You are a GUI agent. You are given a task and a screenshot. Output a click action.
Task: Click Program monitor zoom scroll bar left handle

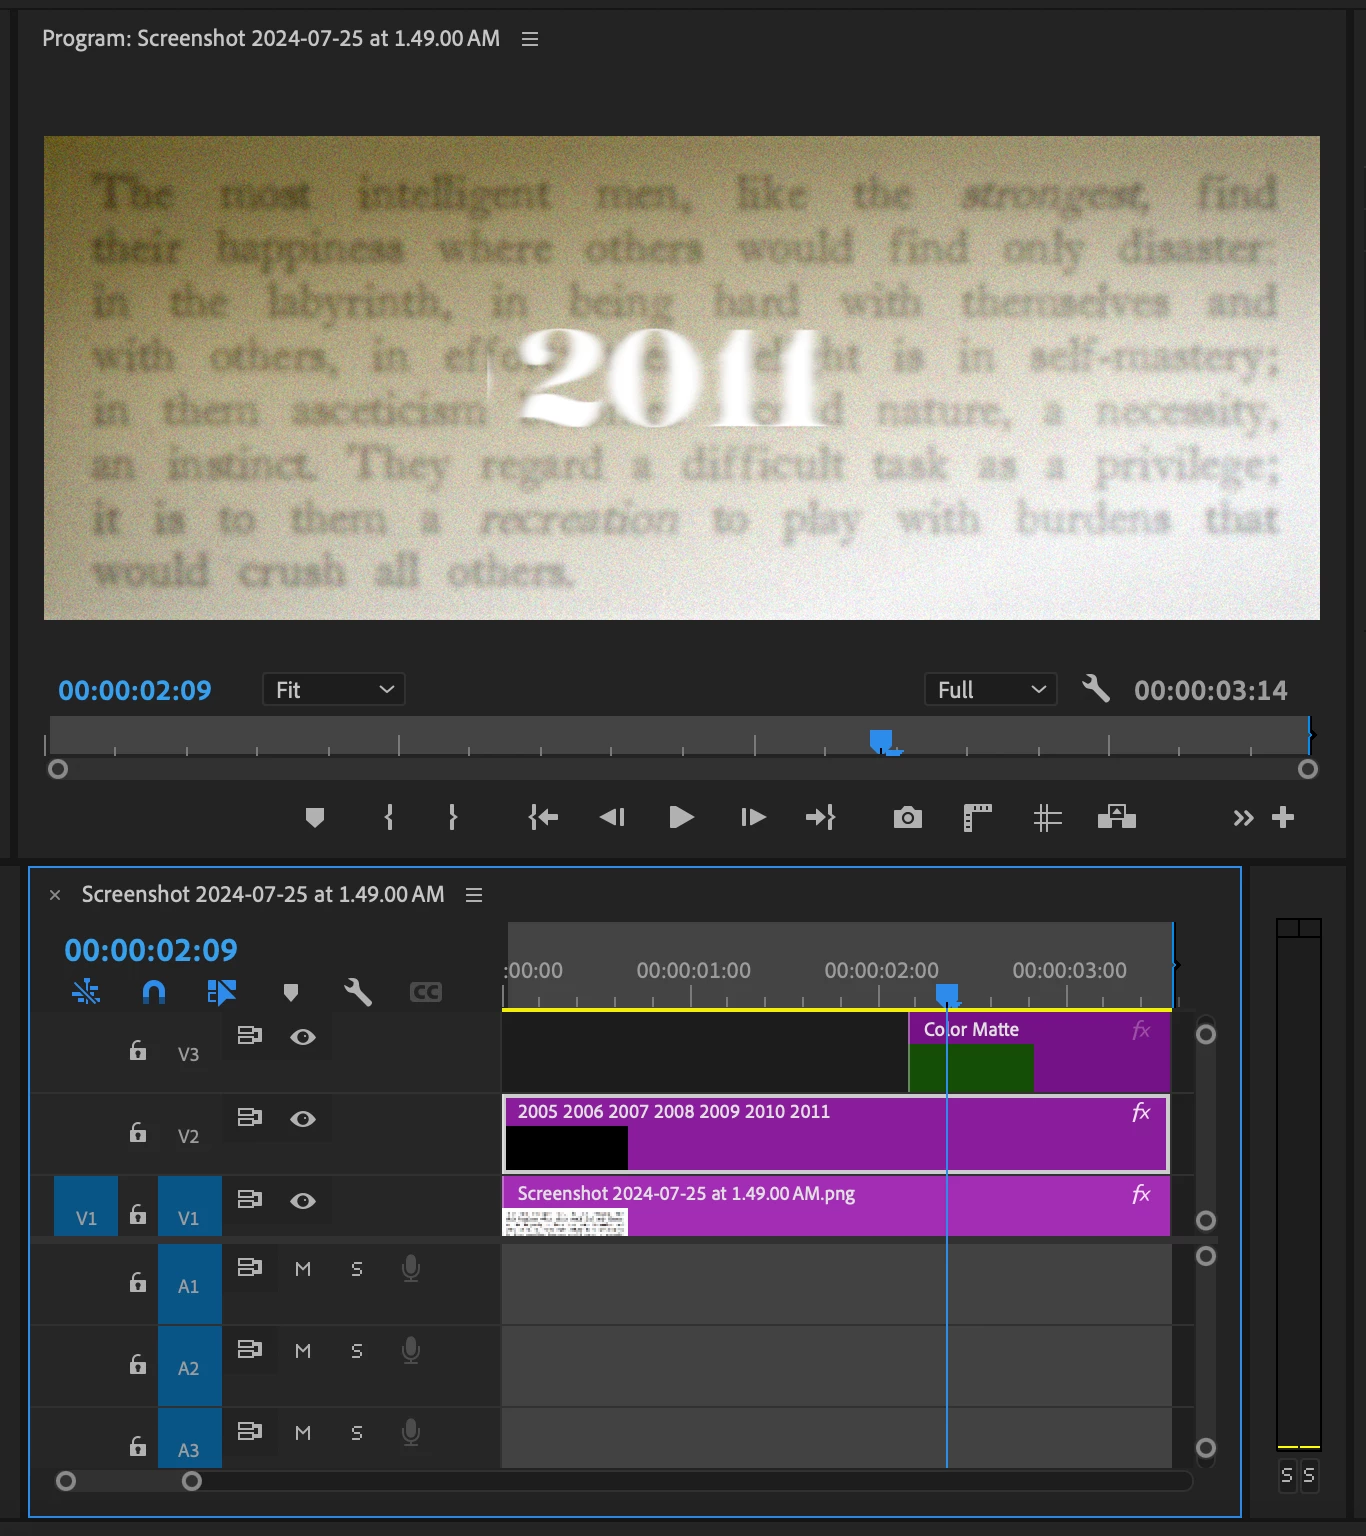point(58,769)
